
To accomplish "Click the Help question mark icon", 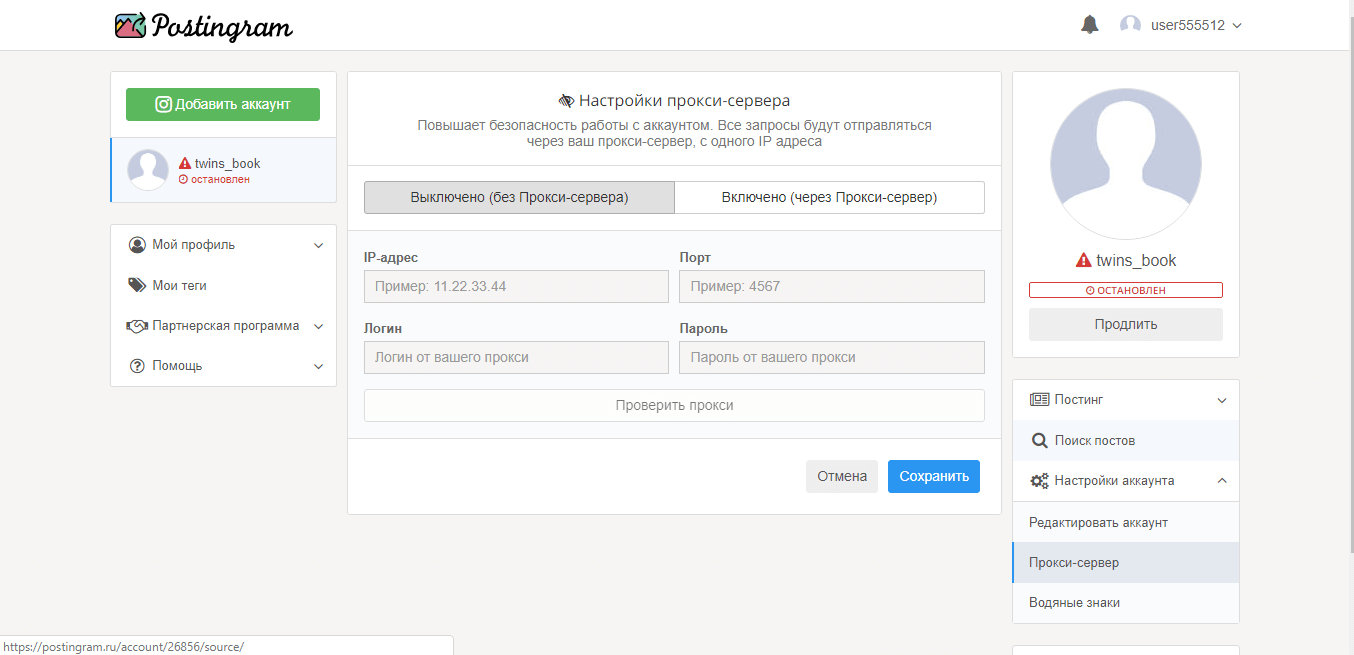I will pos(137,366).
